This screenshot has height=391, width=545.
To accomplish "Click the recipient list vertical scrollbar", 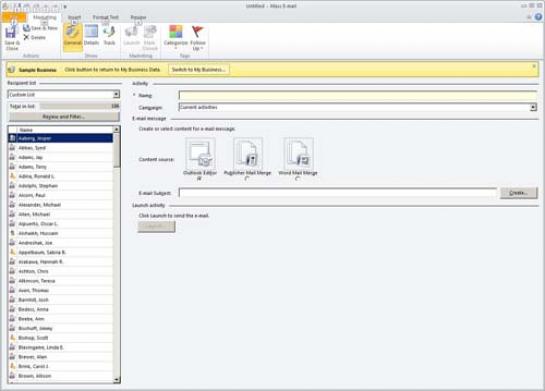I will [x=116, y=255].
